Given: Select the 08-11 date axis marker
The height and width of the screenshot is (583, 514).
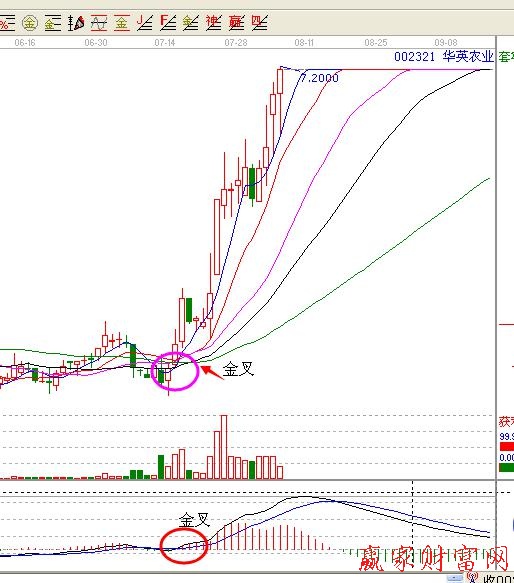Looking at the screenshot, I should point(304,43).
